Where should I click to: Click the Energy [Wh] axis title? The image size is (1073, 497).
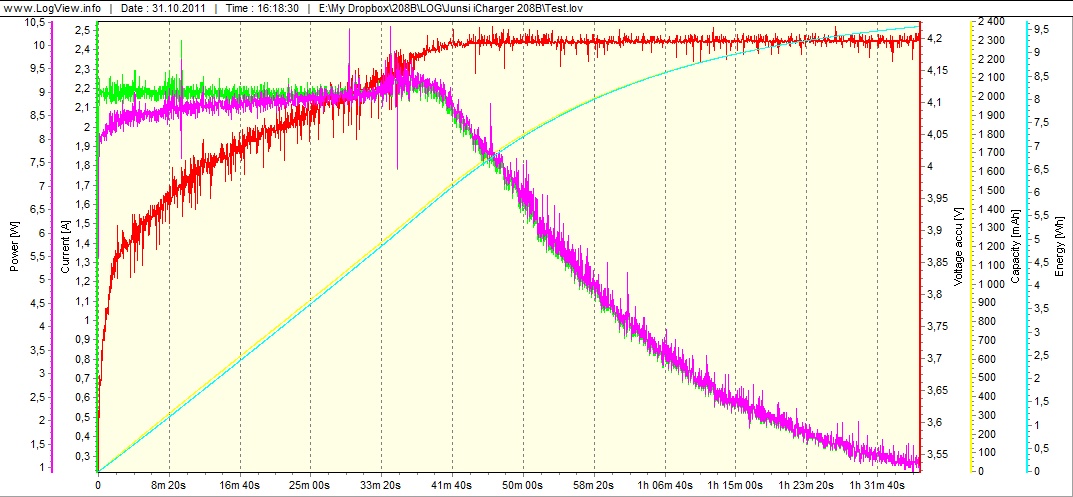click(x=1059, y=244)
